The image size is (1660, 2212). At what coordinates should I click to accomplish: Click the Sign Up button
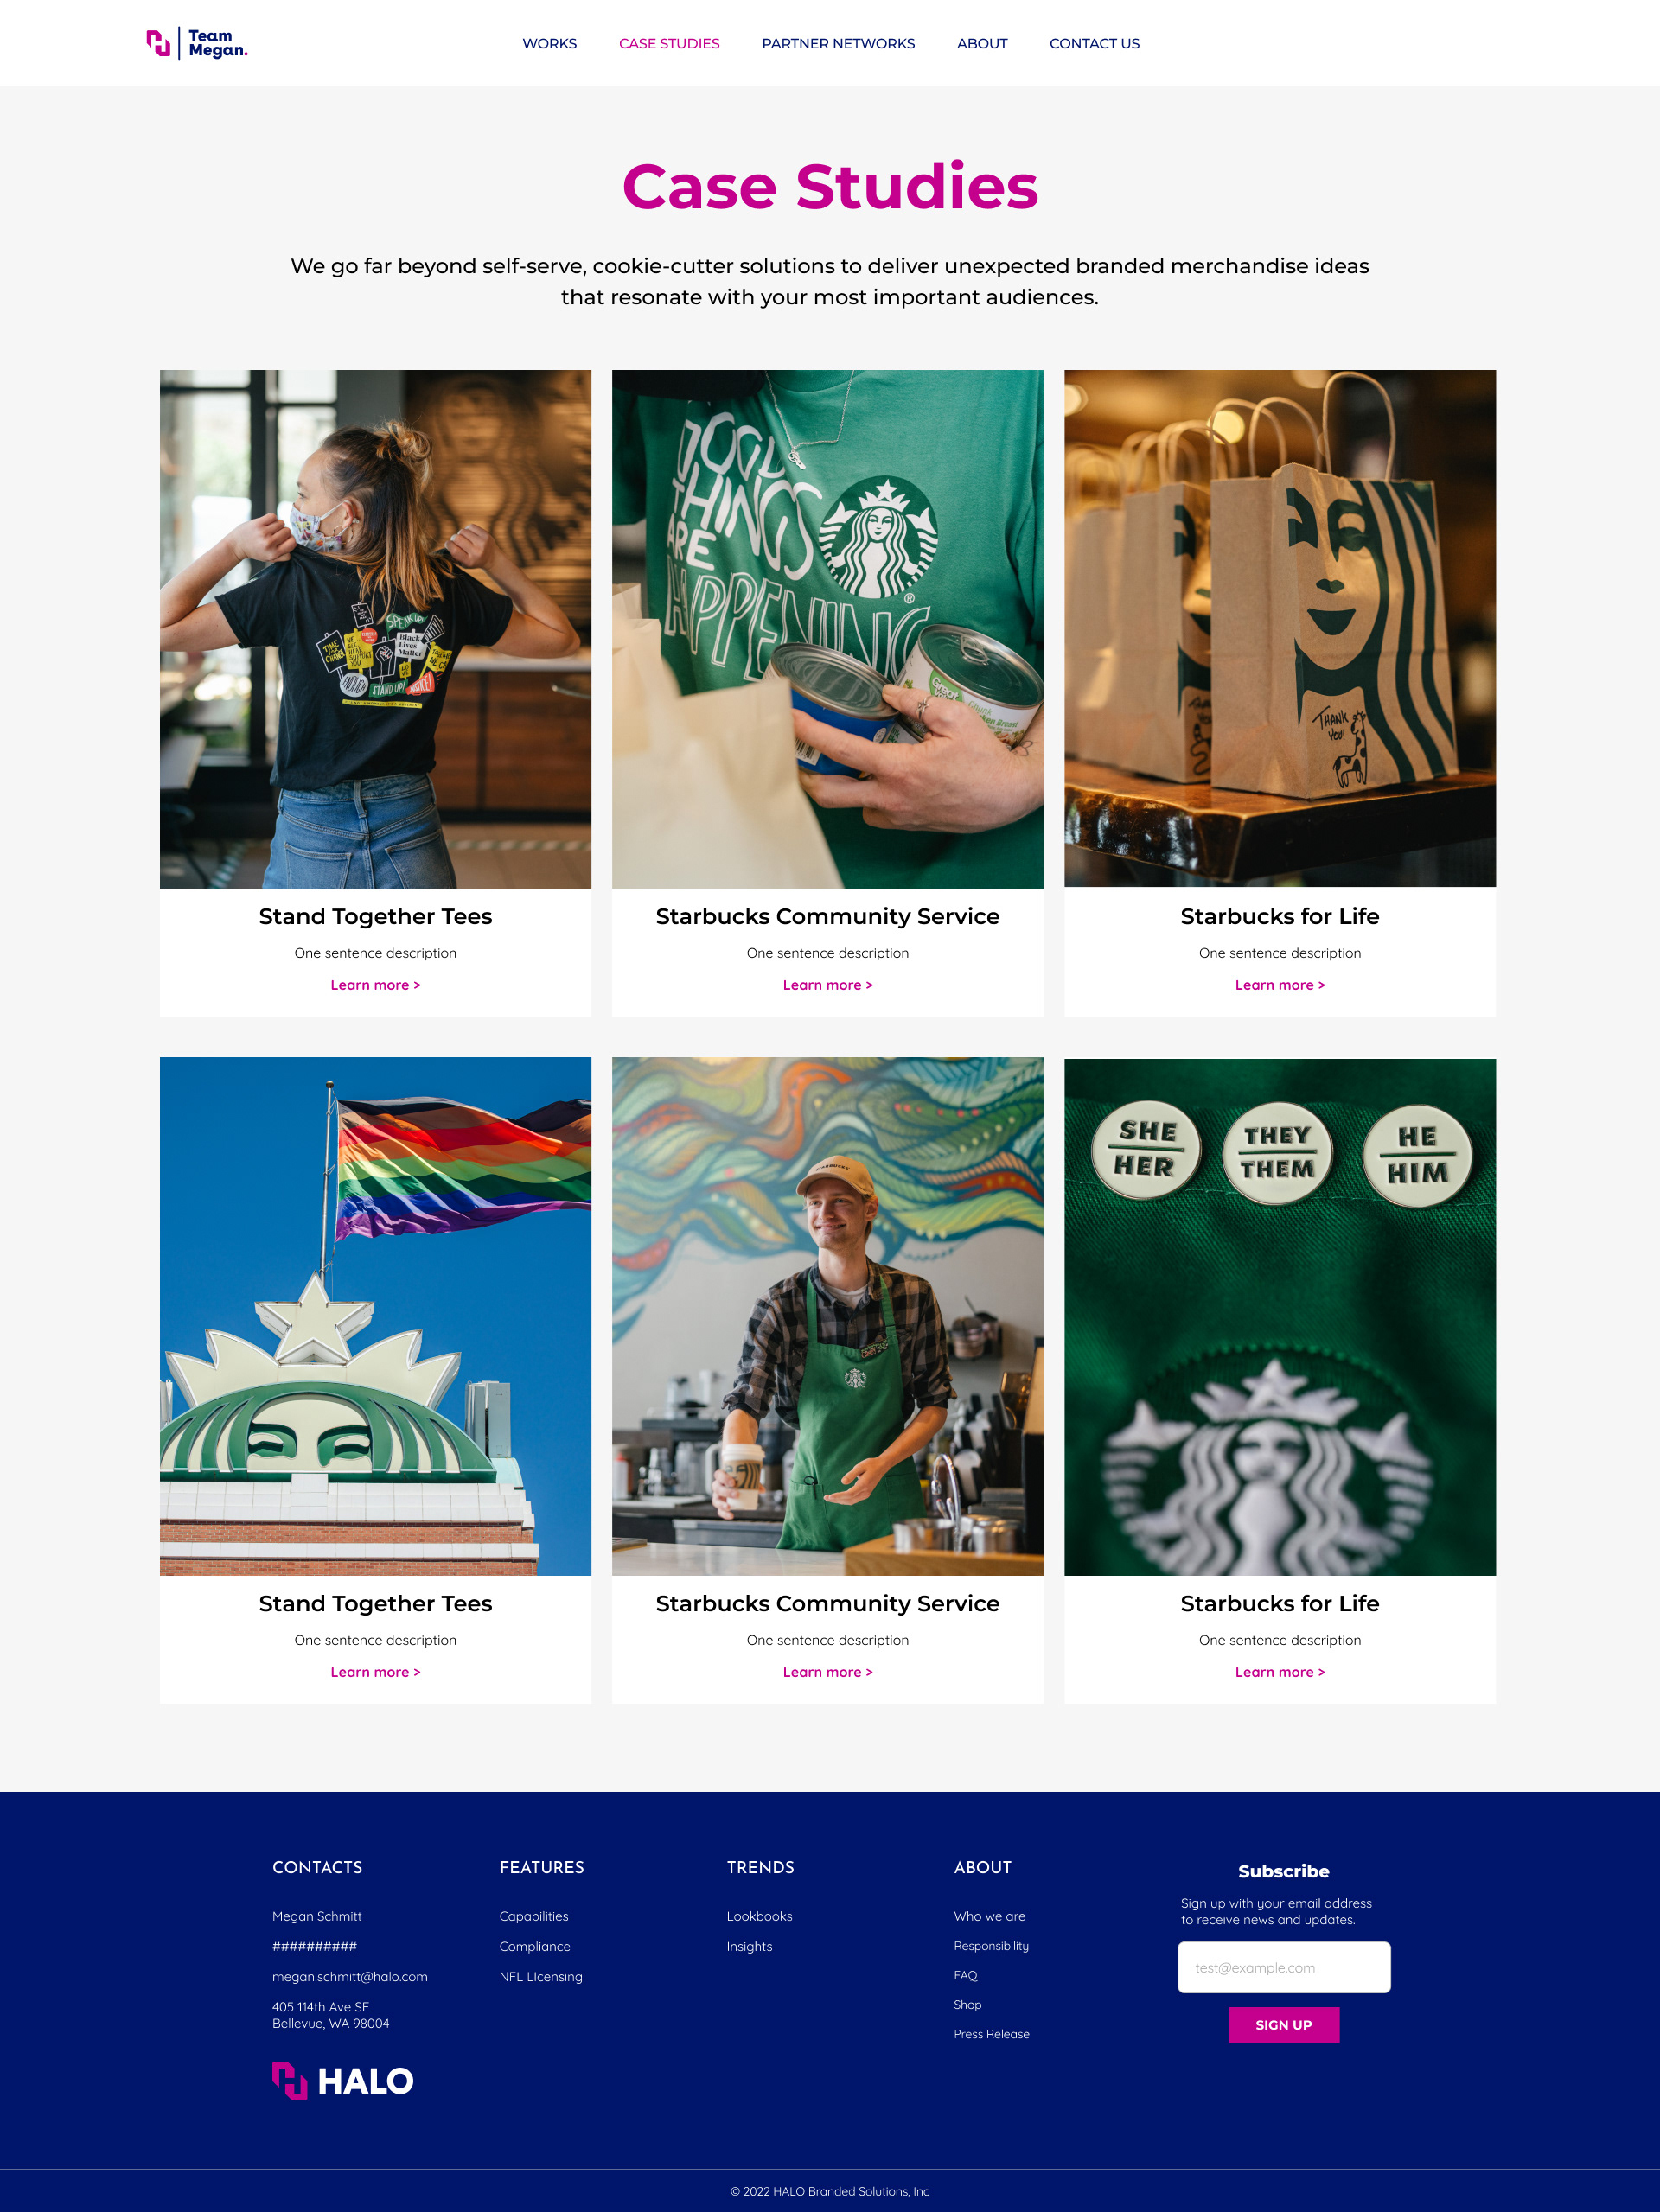pos(1283,2025)
